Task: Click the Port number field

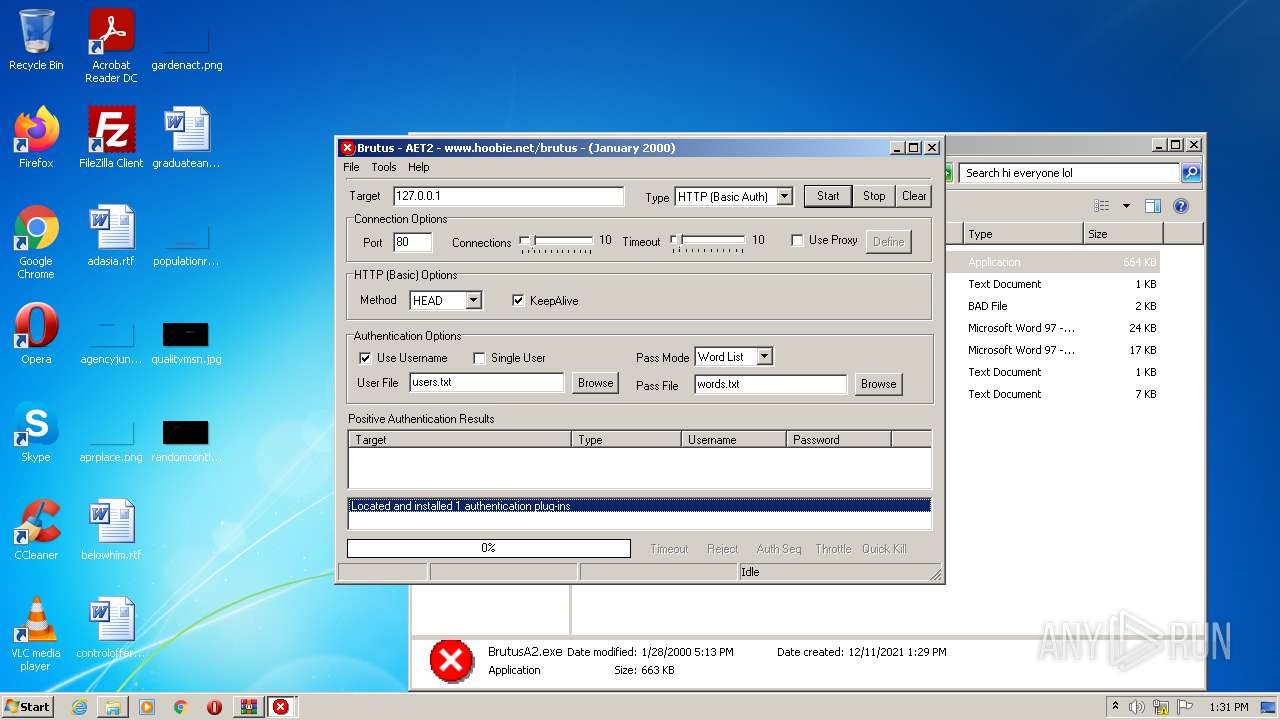Action: [413, 242]
